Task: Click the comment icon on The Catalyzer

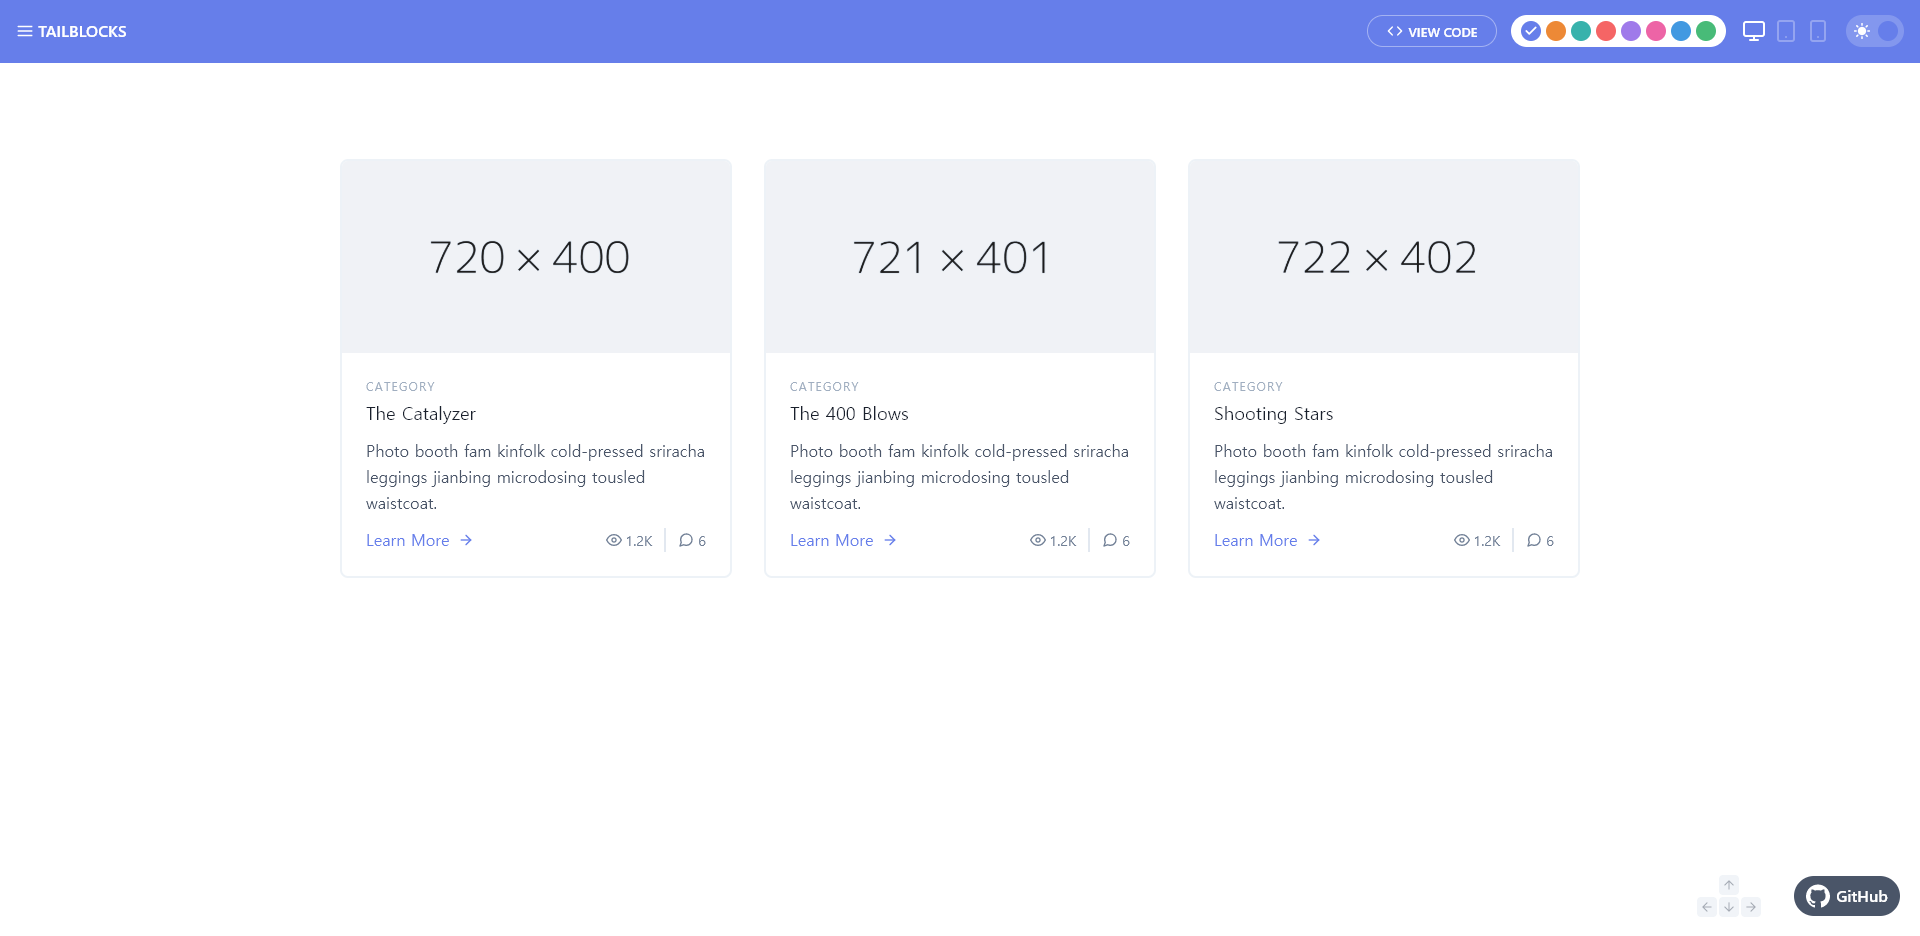Action: click(x=686, y=541)
